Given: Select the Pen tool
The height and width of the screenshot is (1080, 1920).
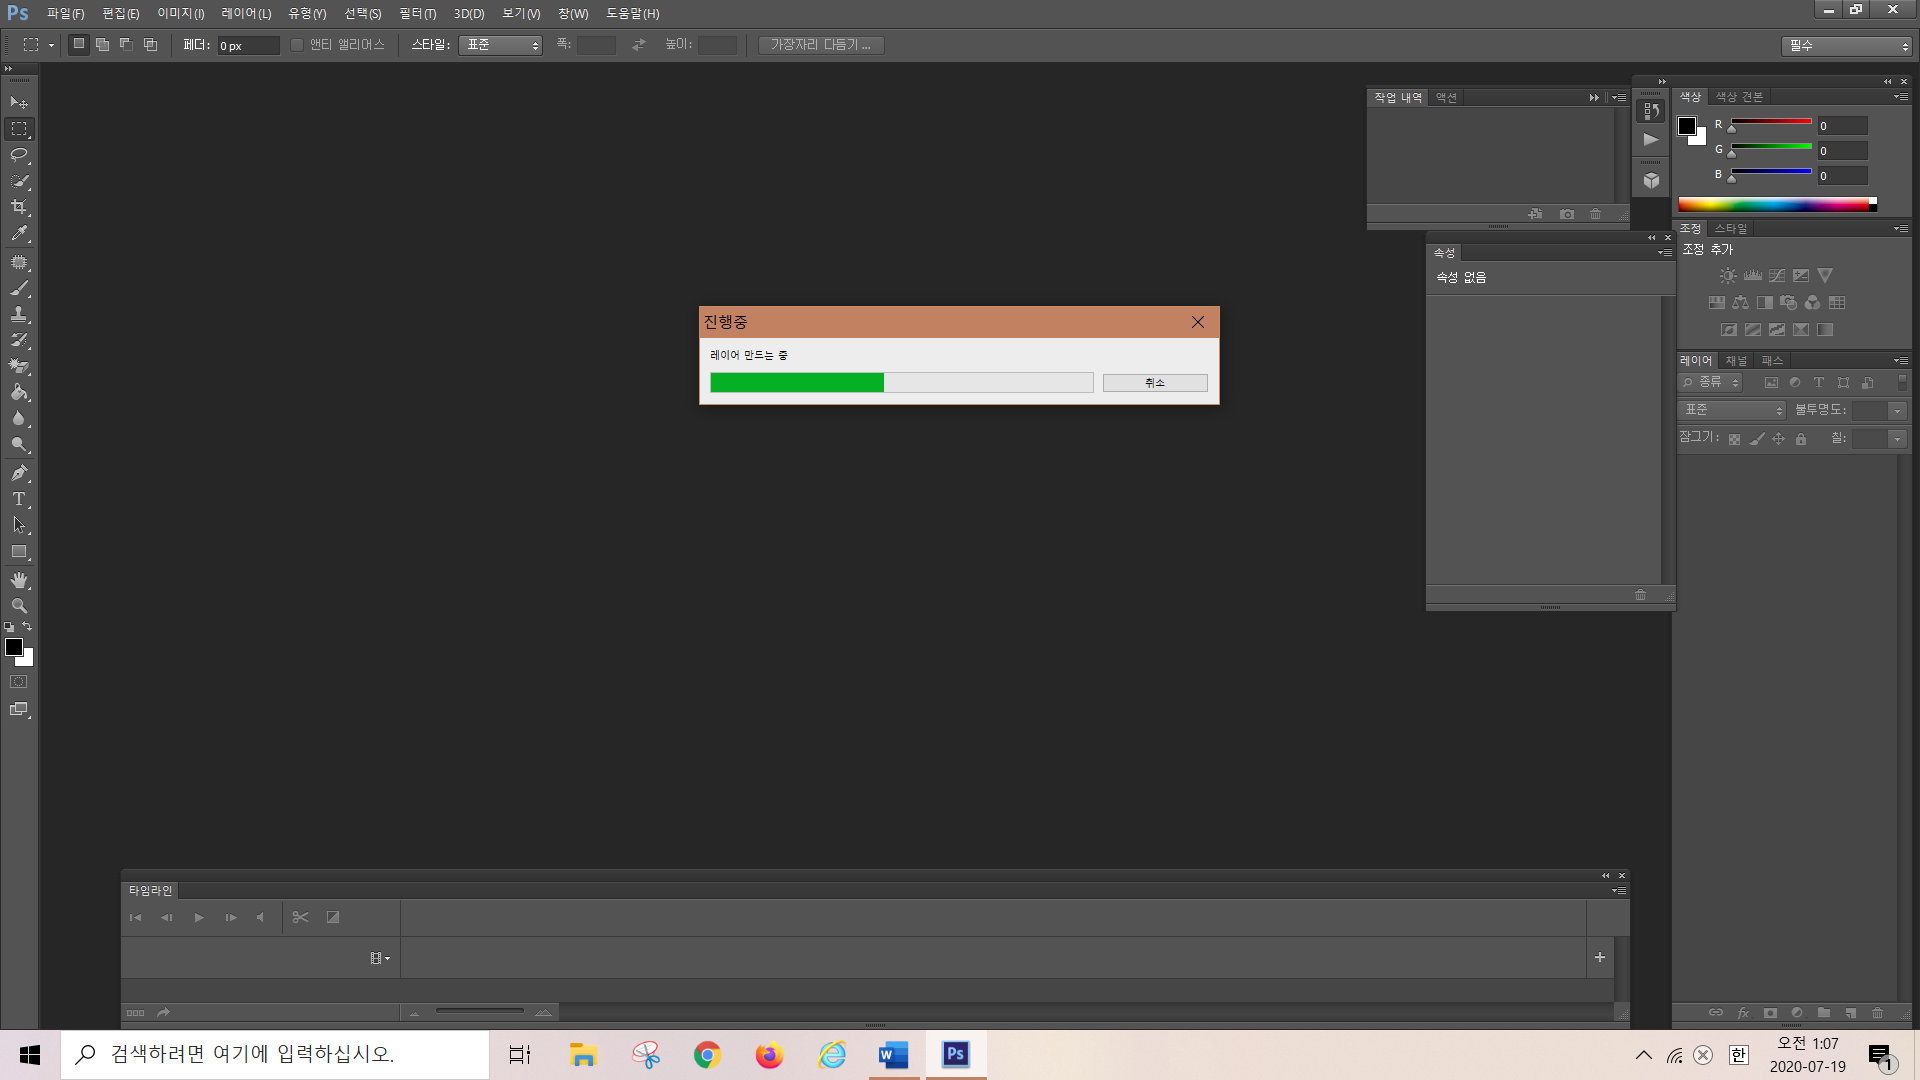Looking at the screenshot, I should click(x=19, y=473).
